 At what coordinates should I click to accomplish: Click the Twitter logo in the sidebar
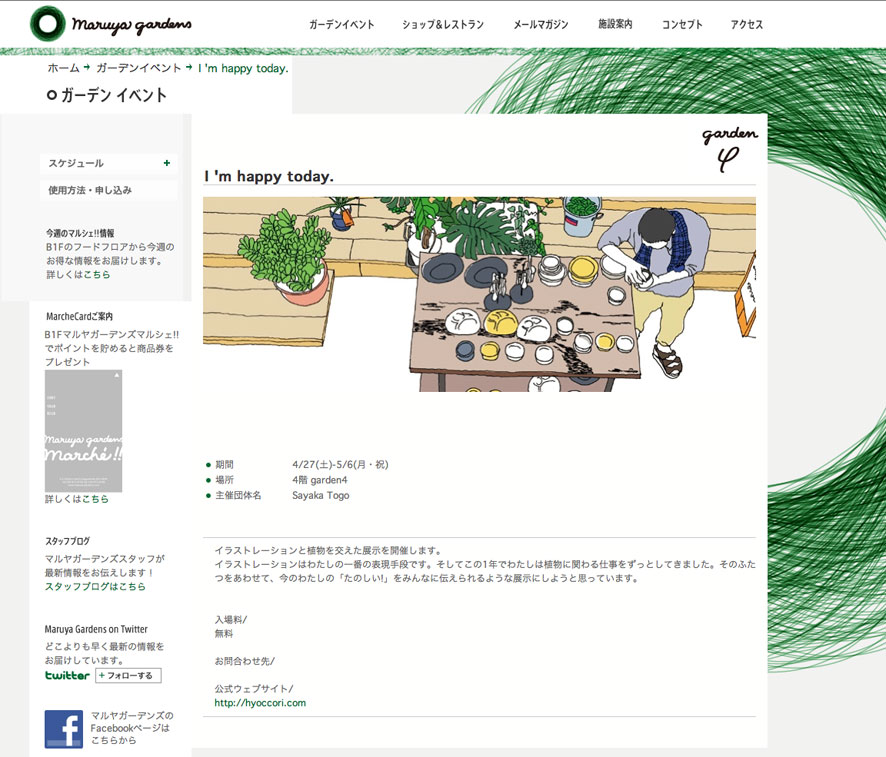coord(67,676)
